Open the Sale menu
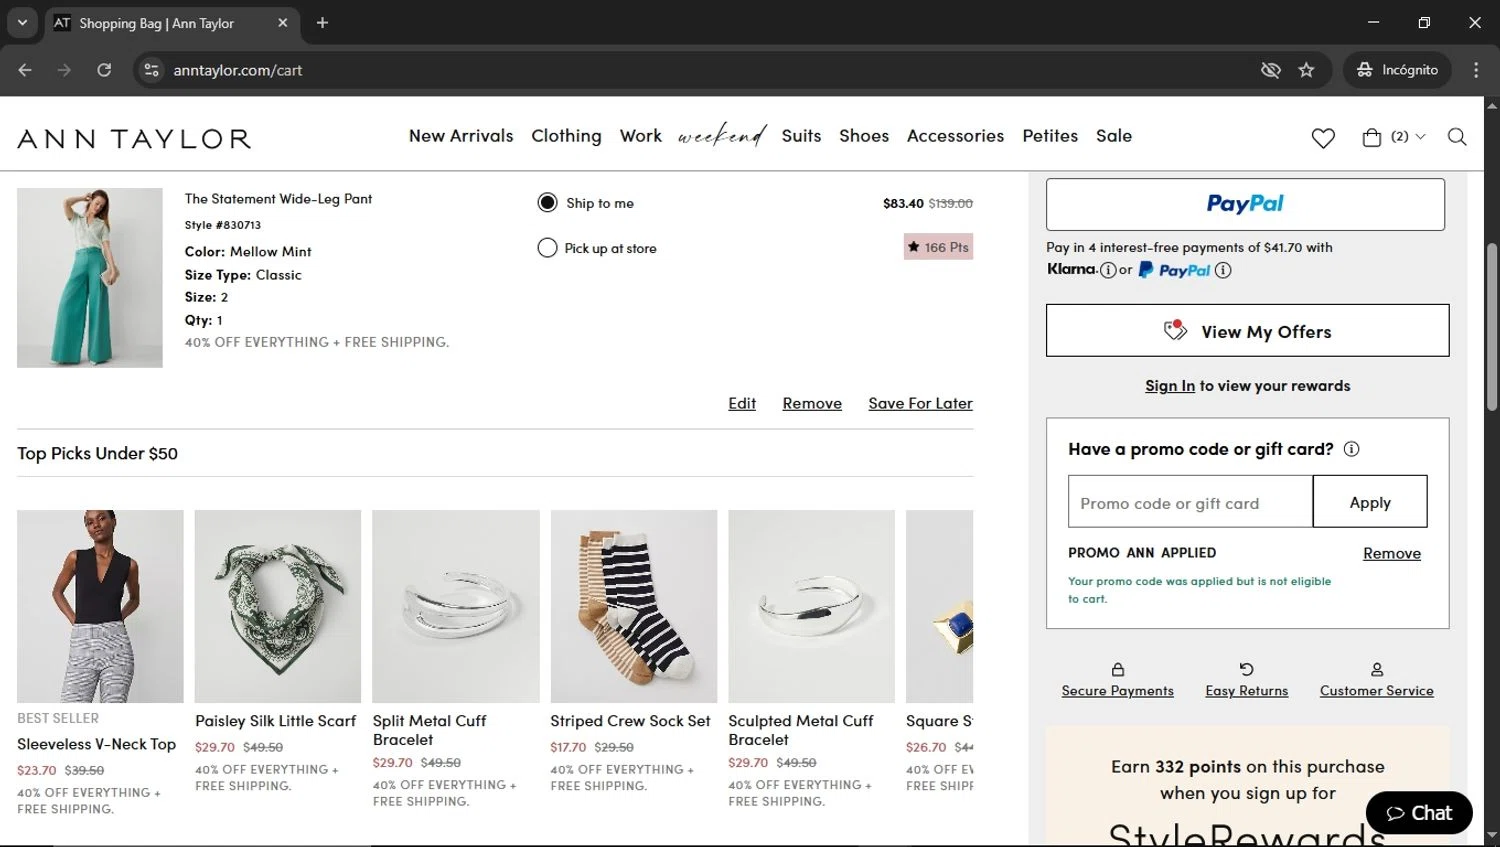Viewport: 1500px width, 847px height. (x=1114, y=136)
